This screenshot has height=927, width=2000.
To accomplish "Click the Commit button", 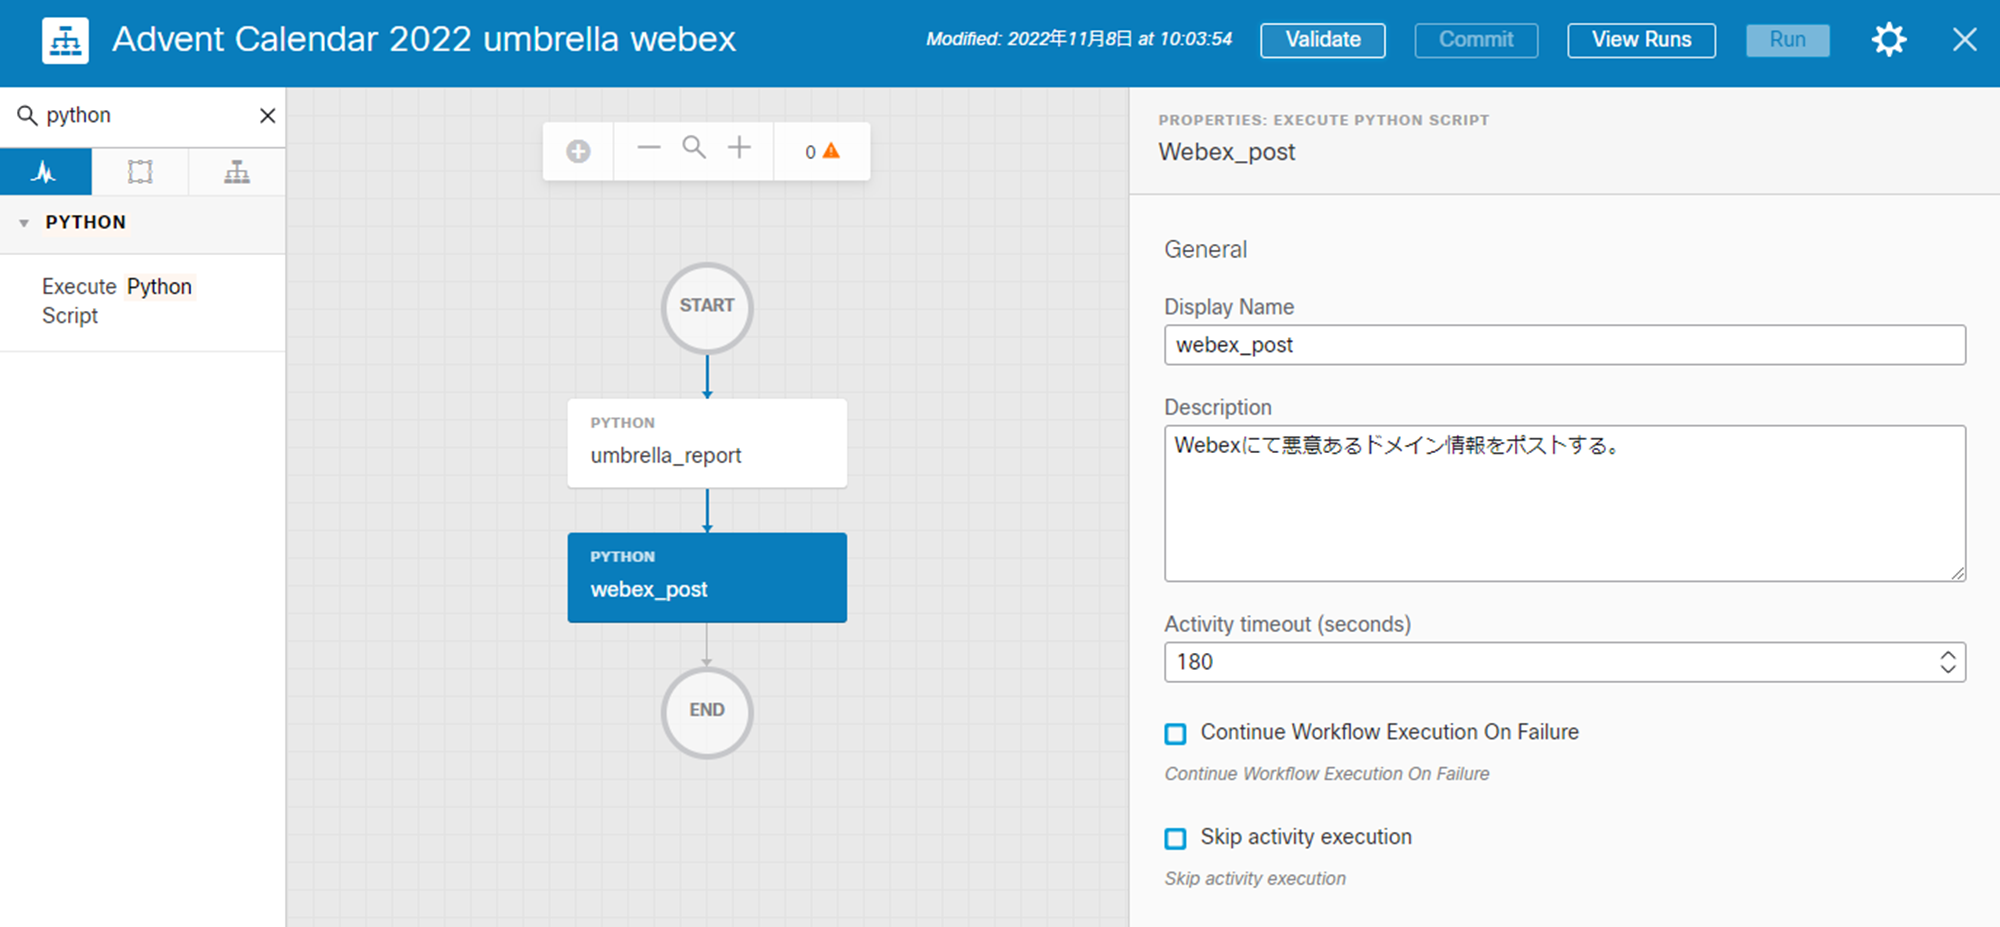I will click(x=1476, y=40).
